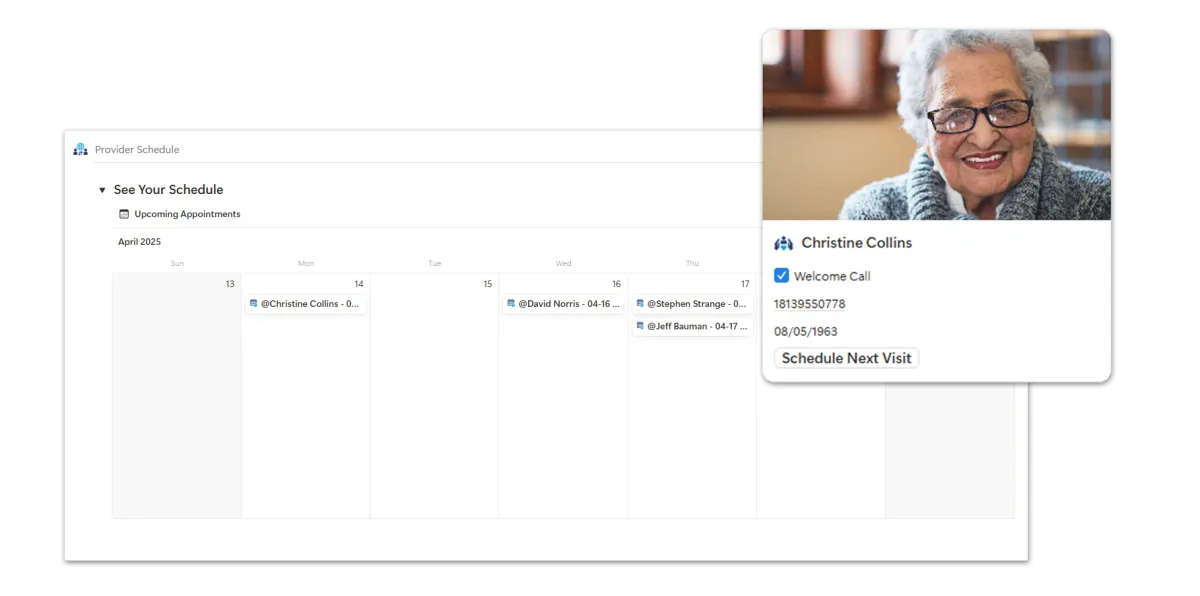Uncheck the Welcome Call checkbox

tap(782, 276)
